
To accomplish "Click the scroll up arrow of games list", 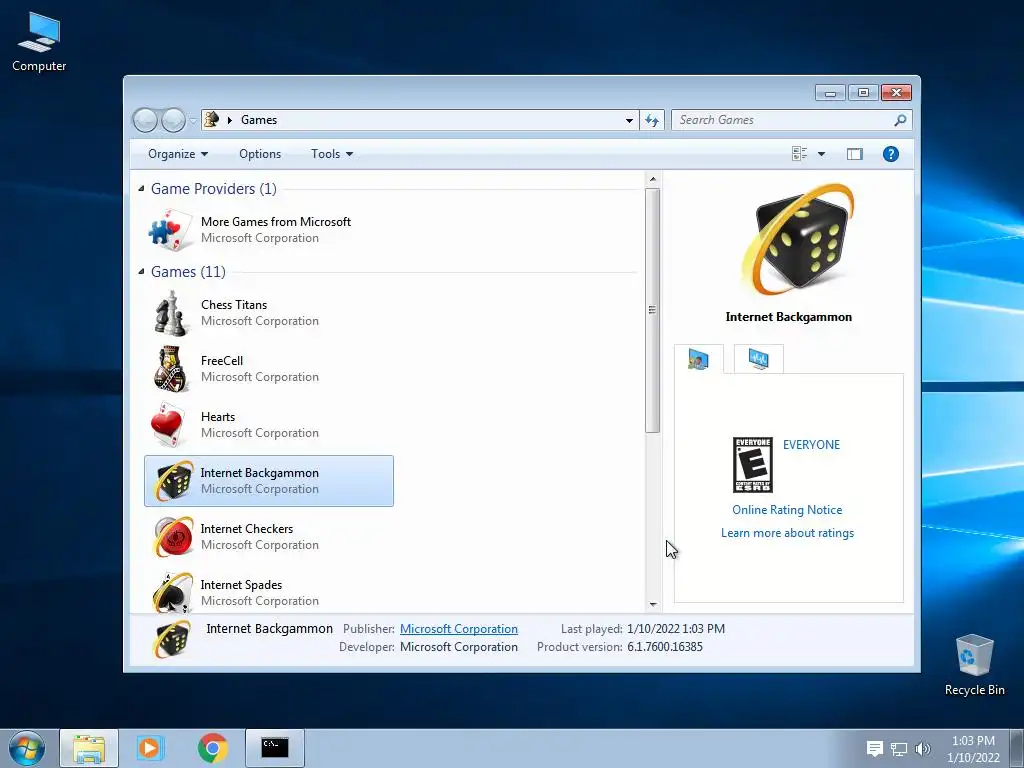I will coord(652,179).
